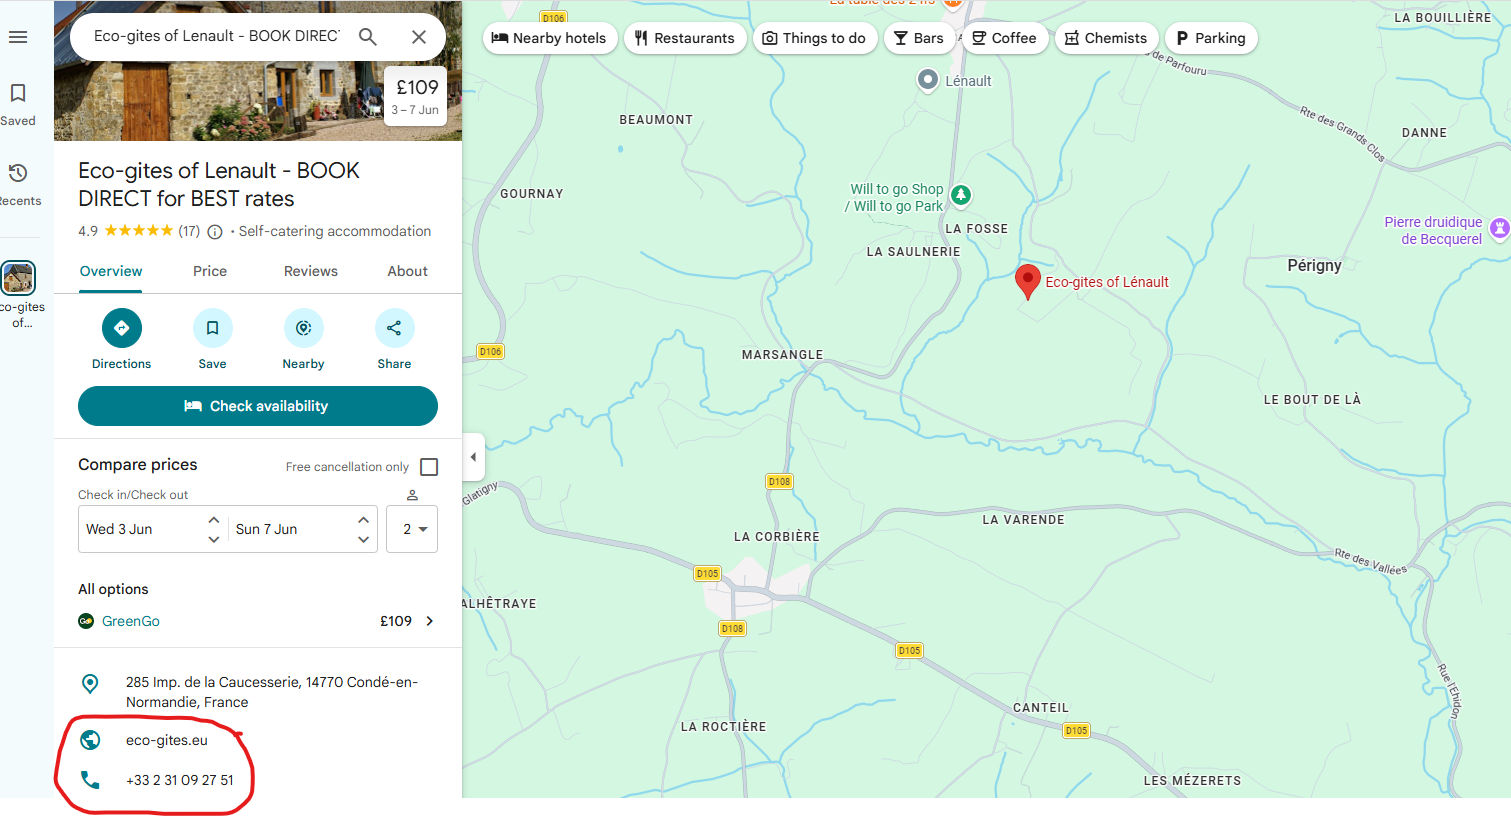This screenshot has width=1511, height=817.
Task: Click phone number +33 2 31 09 27 51
Action: coord(180,780)
